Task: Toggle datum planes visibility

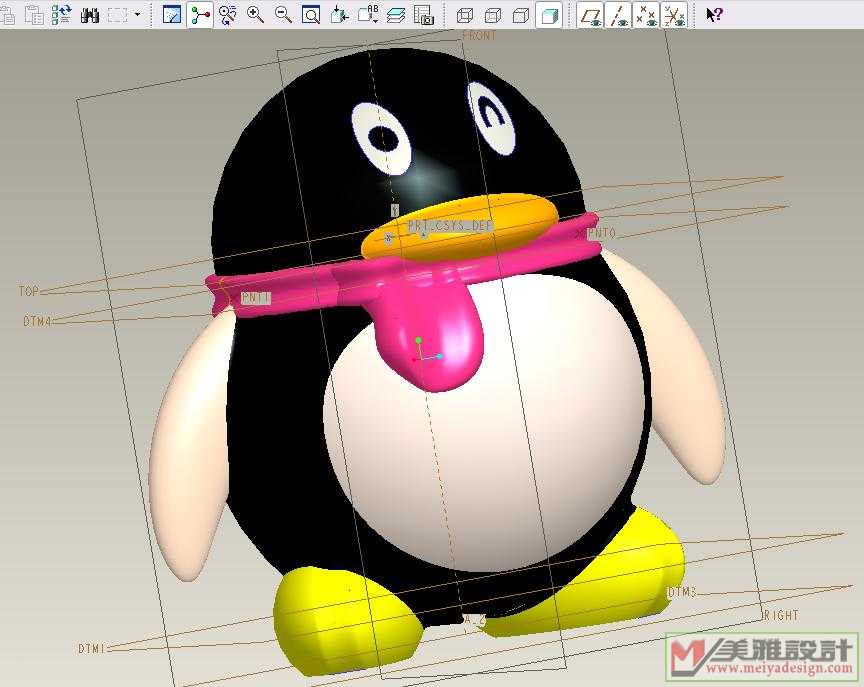Action: 591,15
